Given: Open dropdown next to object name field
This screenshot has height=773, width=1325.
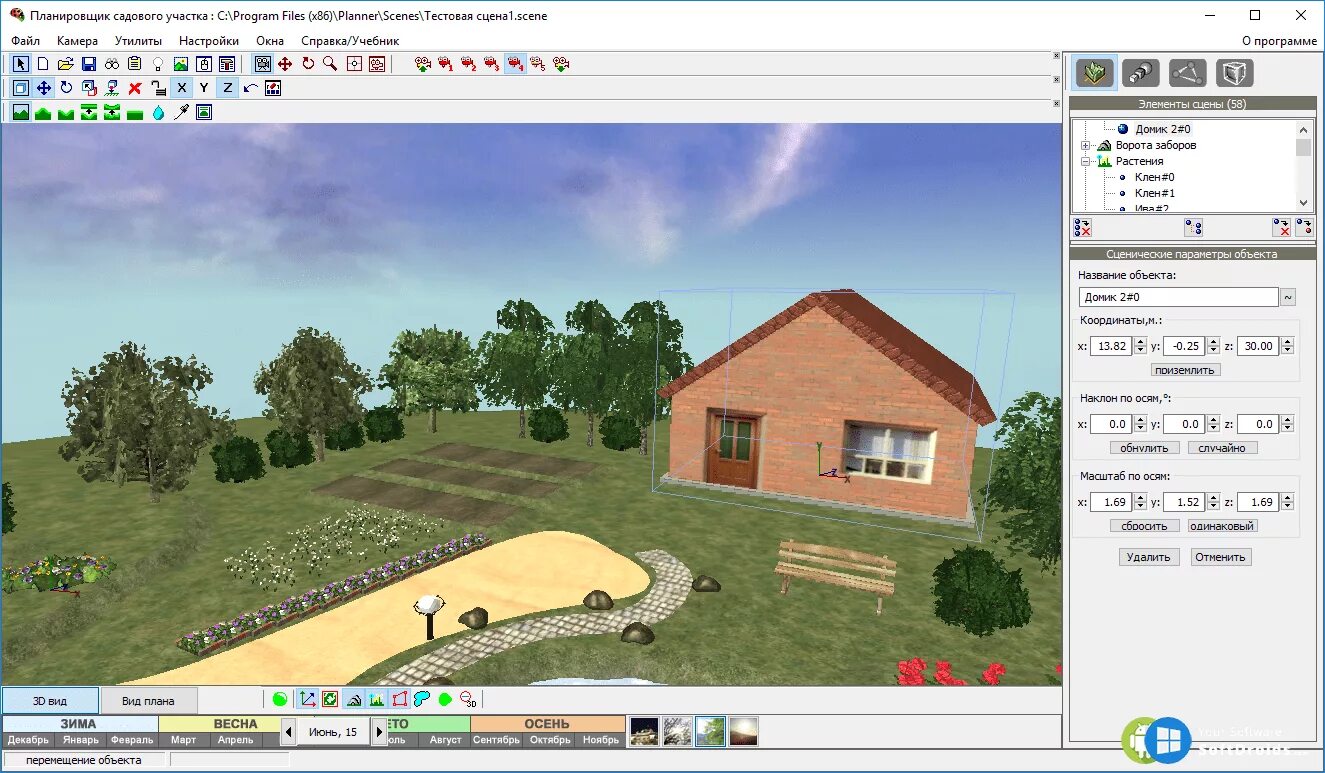Looking at the screenshot, I should click(x=1288, y=297).
